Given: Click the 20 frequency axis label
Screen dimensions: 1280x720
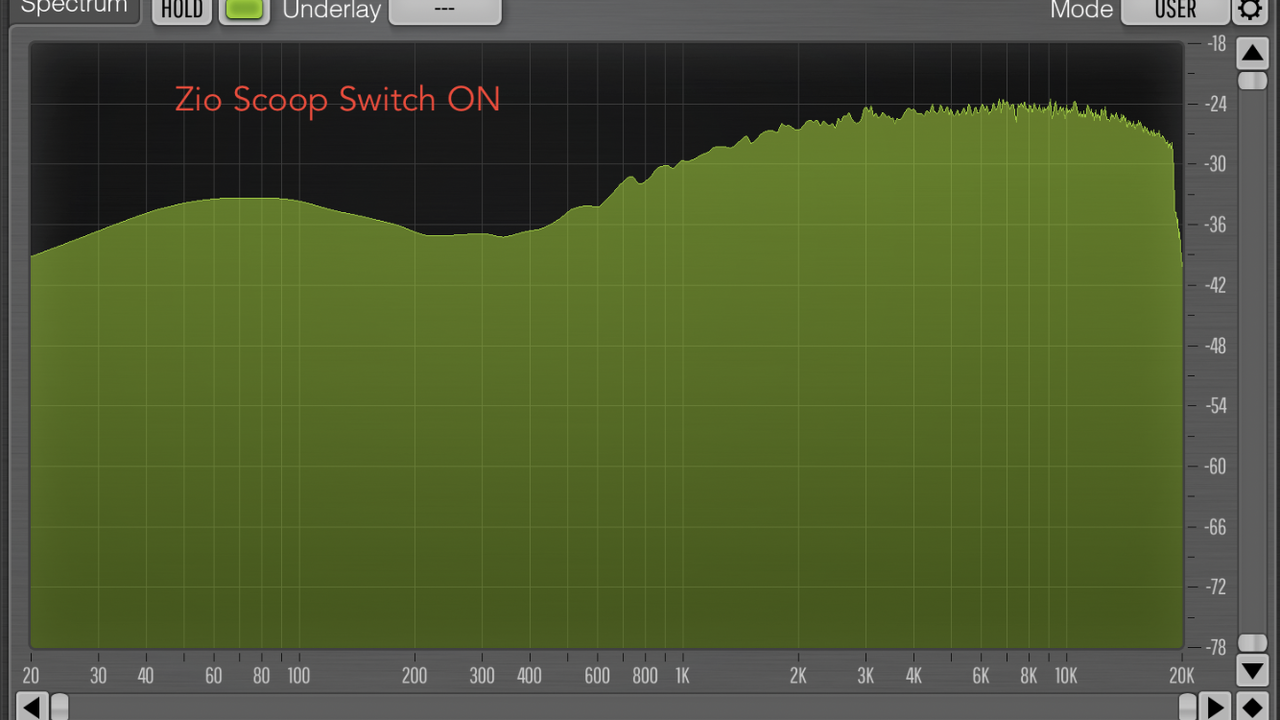Looking at the screenshot, I should pyautogui.click(x=31, y=676).
